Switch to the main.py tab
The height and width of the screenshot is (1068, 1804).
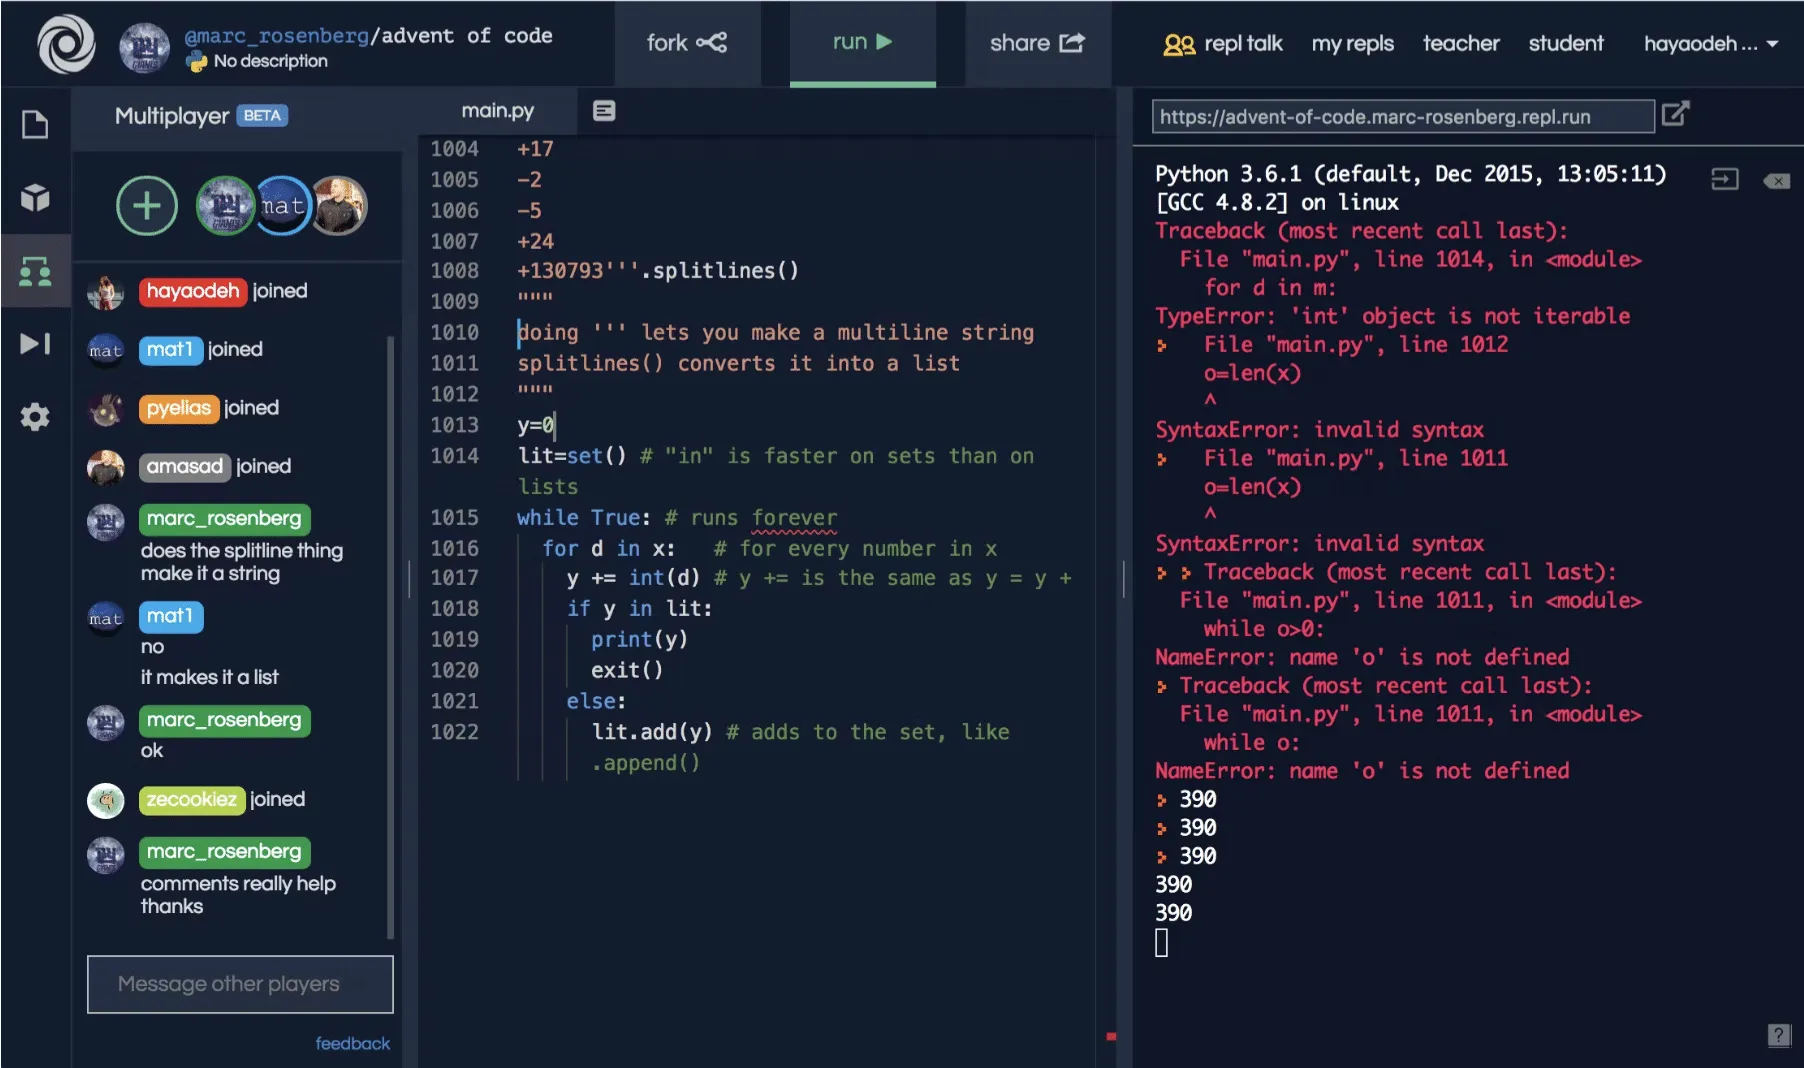(x=497, y=111)
